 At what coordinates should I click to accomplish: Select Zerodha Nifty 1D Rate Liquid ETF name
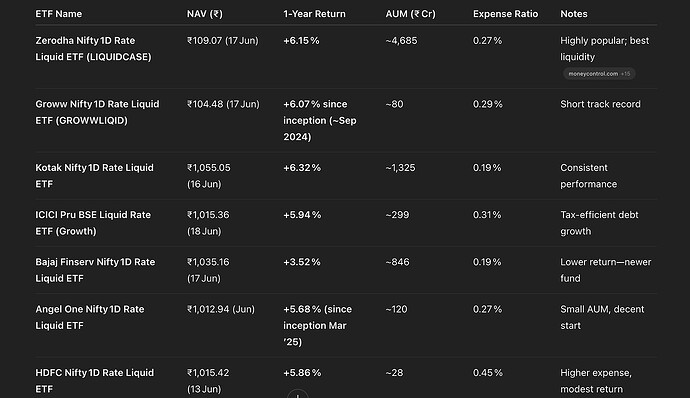[x=93, y=49]
